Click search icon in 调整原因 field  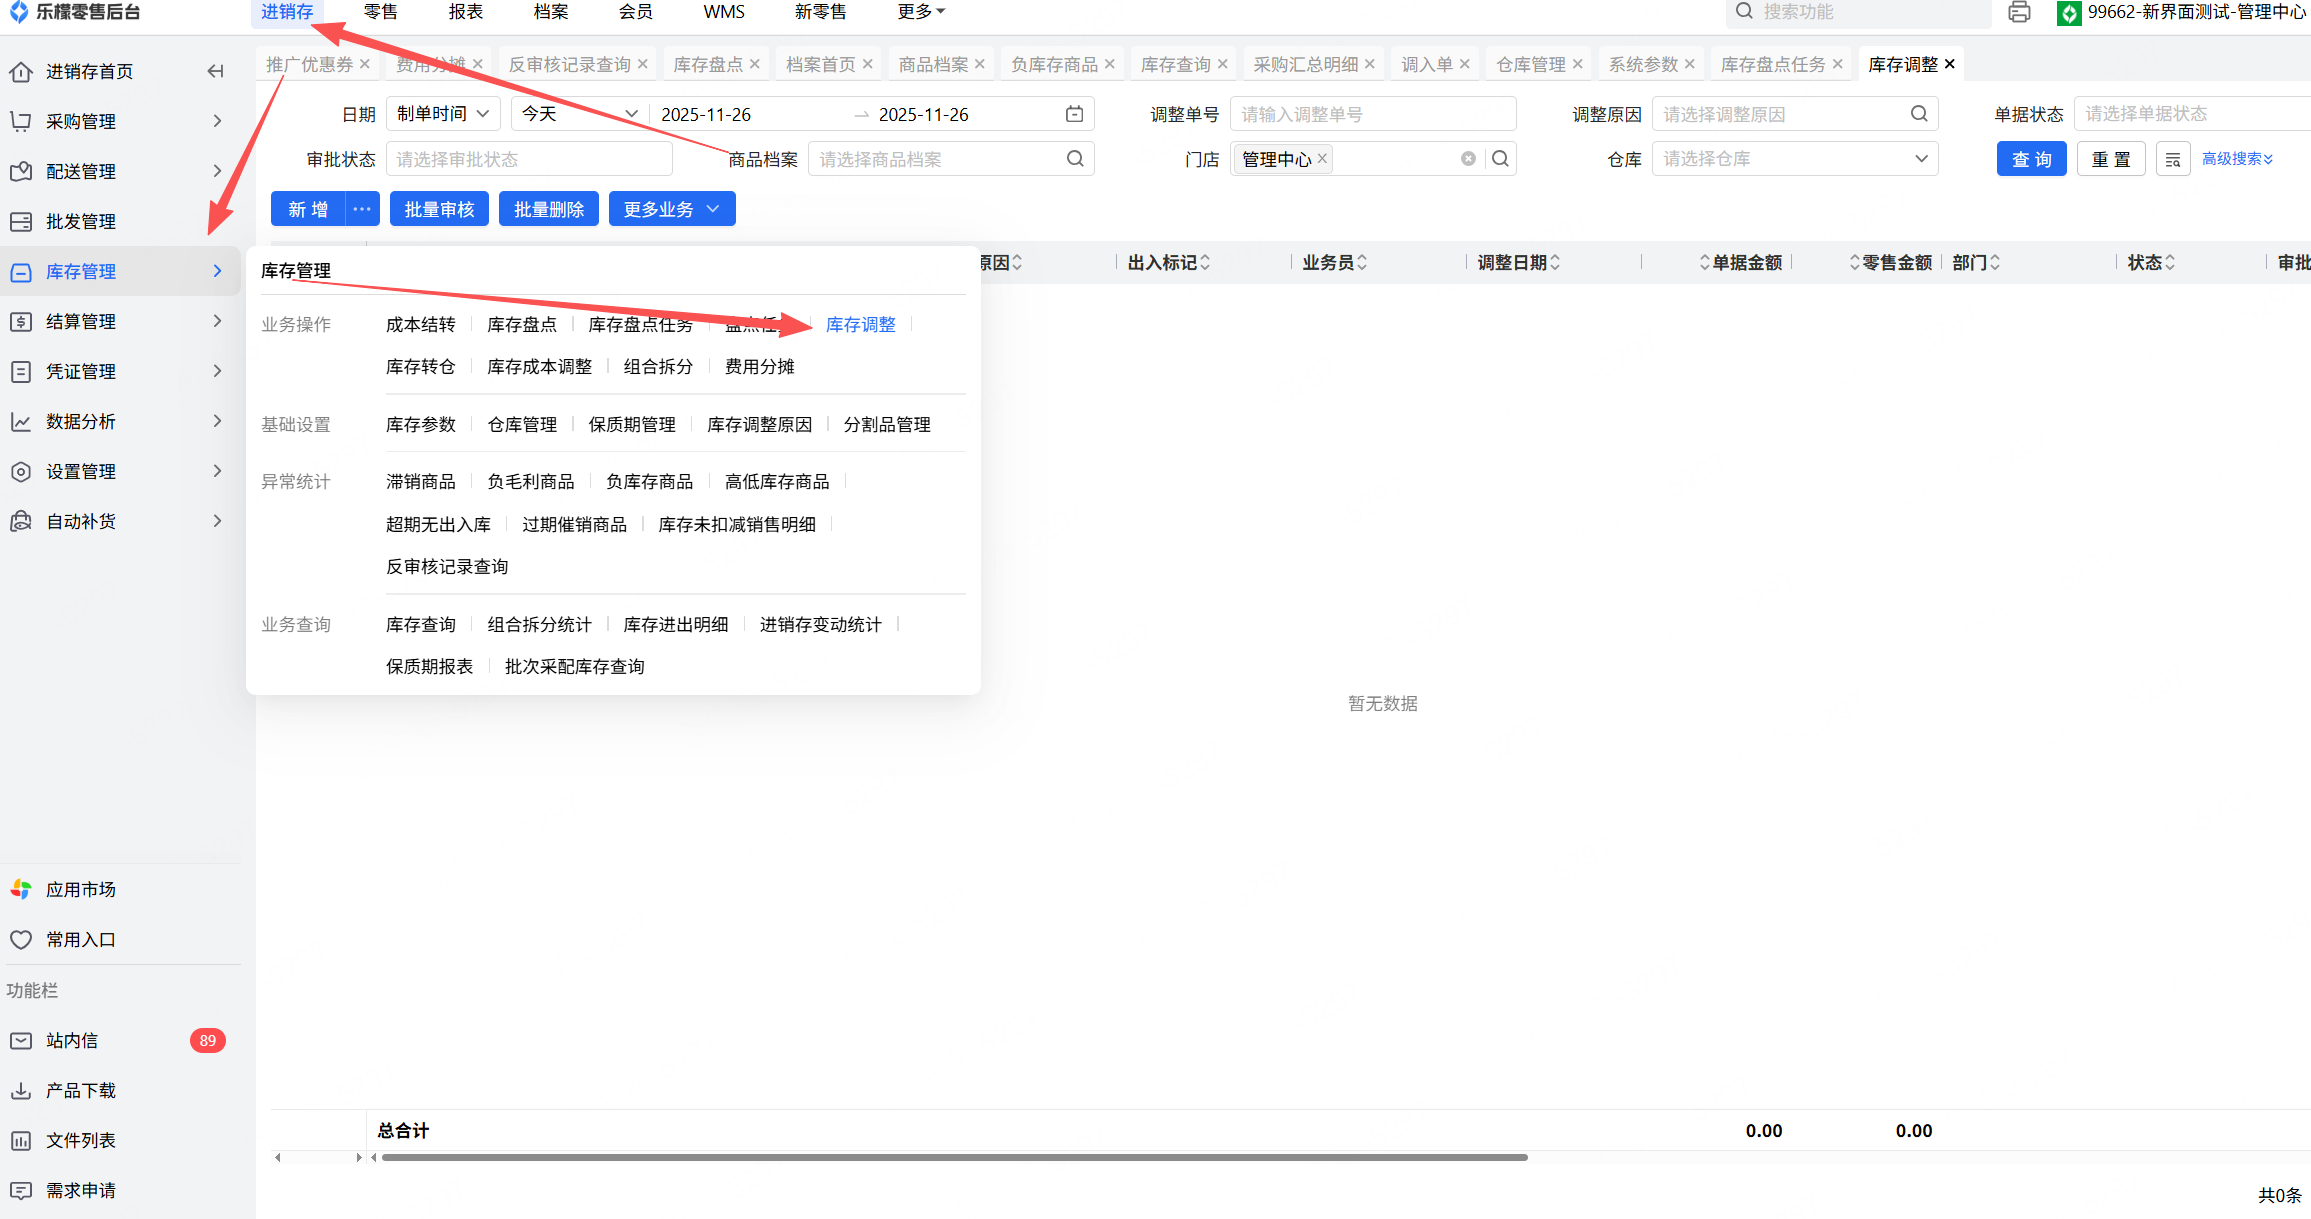click(1918, 114)
